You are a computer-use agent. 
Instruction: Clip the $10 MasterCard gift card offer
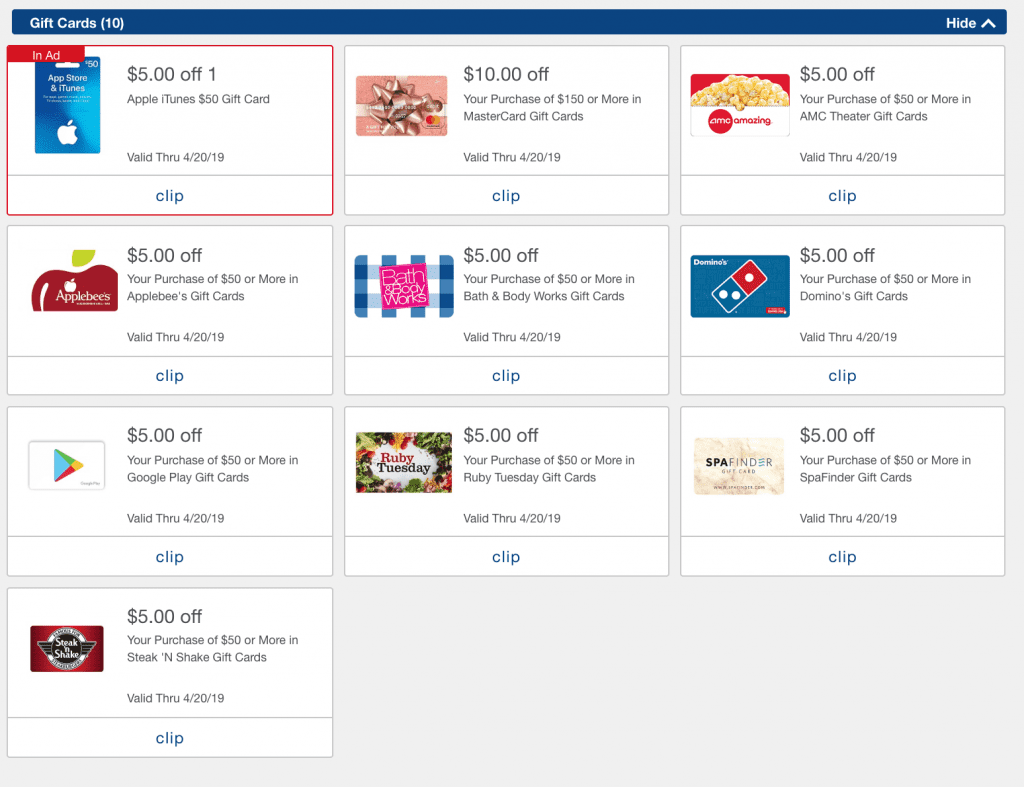coord(506,196)
